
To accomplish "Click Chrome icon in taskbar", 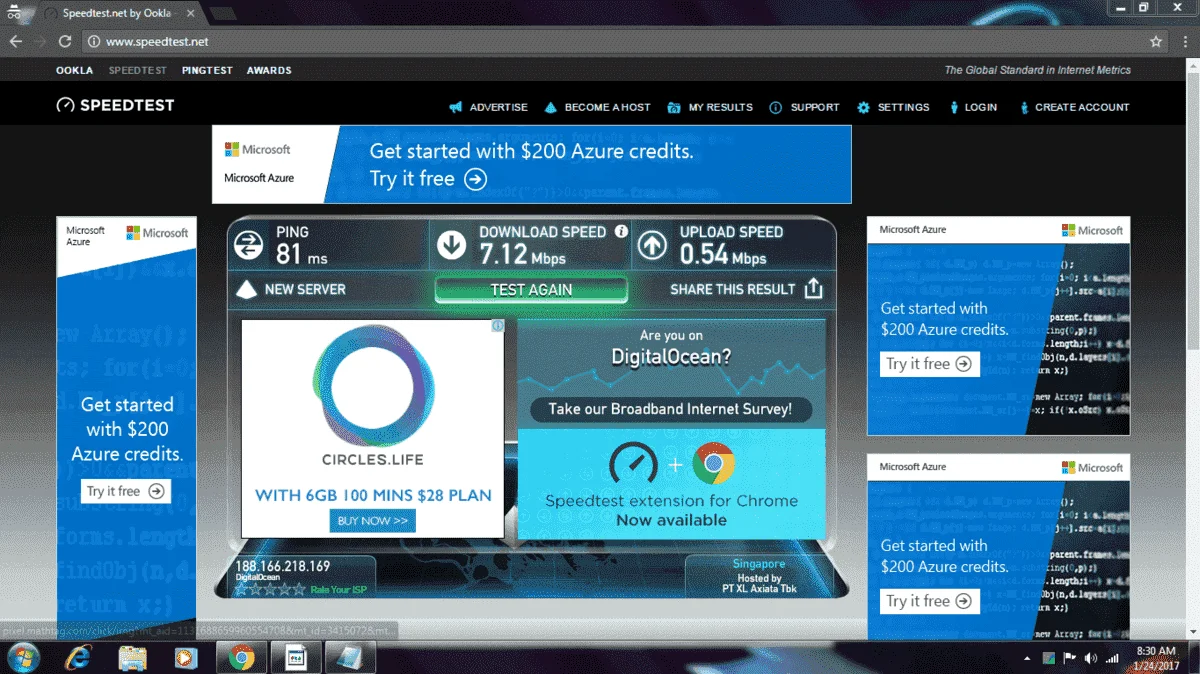I will tap(241, 657).
